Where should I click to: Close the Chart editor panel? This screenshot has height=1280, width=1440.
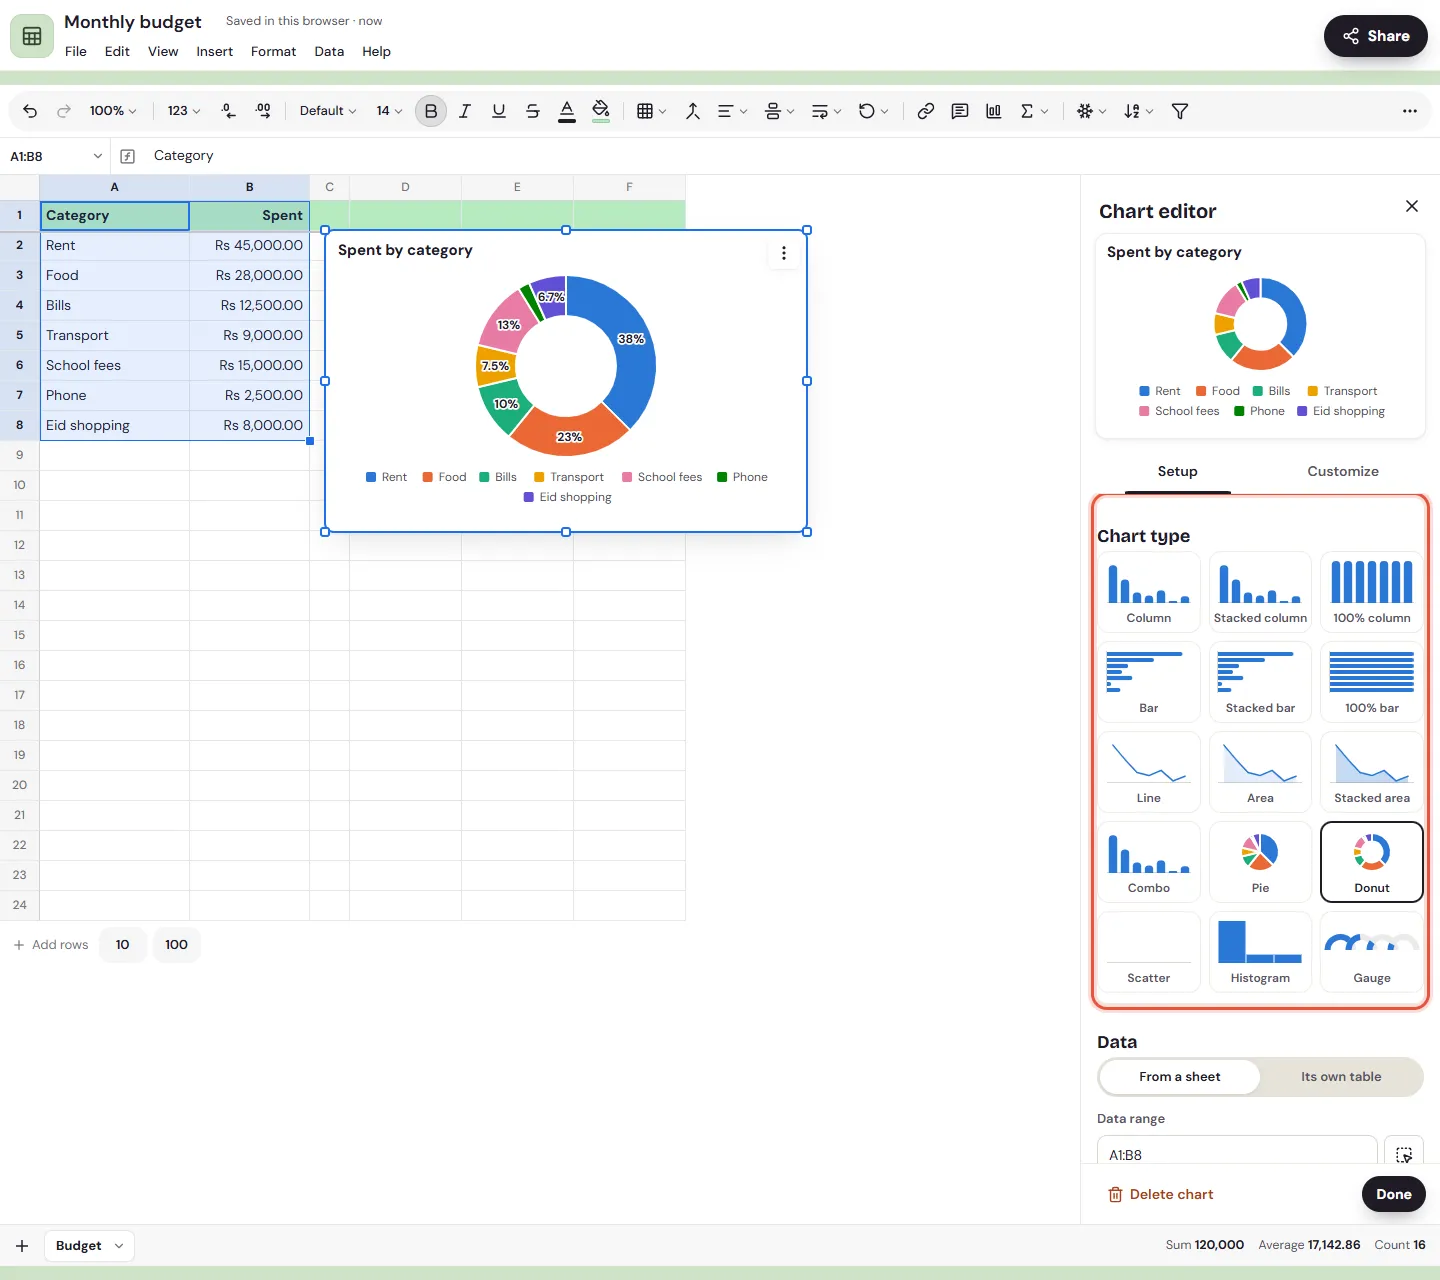[1412, 206]
